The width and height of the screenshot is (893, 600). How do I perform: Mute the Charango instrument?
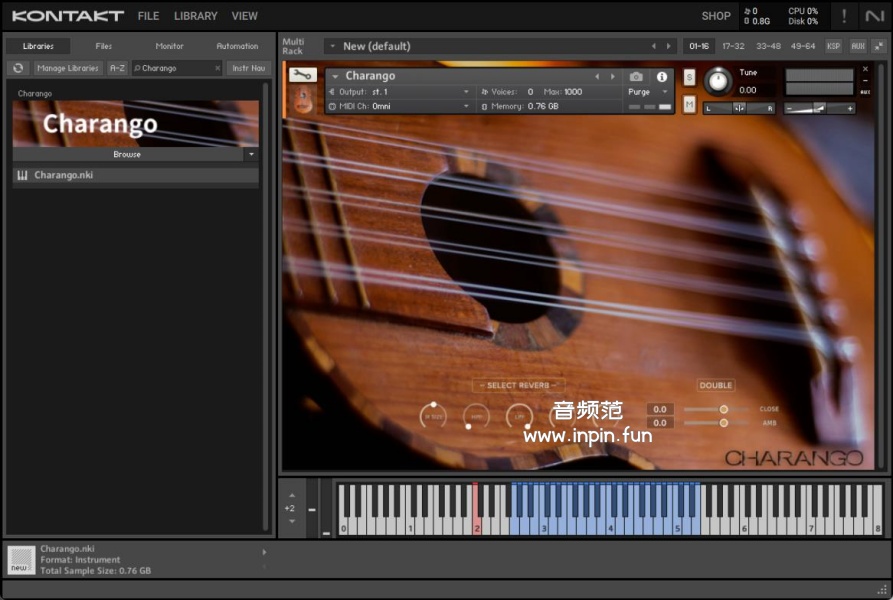(689, 104)
